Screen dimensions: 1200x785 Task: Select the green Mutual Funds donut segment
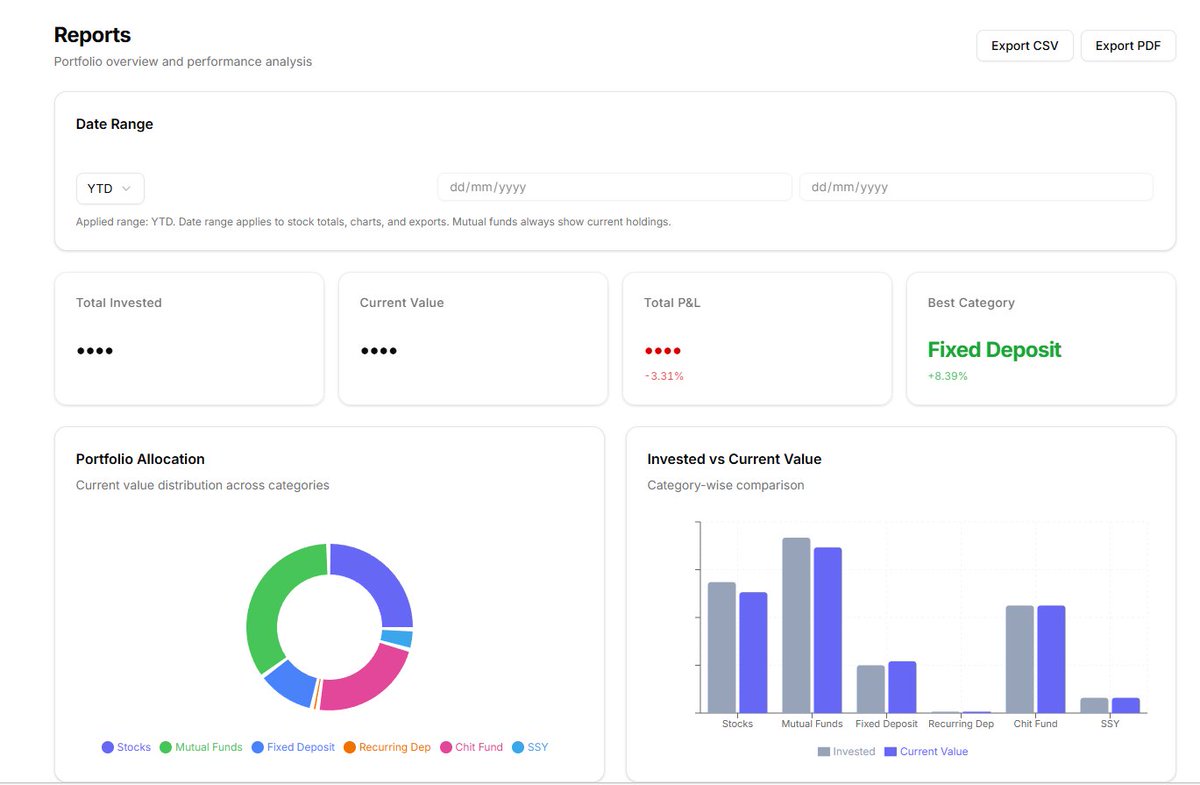[274, 600]
